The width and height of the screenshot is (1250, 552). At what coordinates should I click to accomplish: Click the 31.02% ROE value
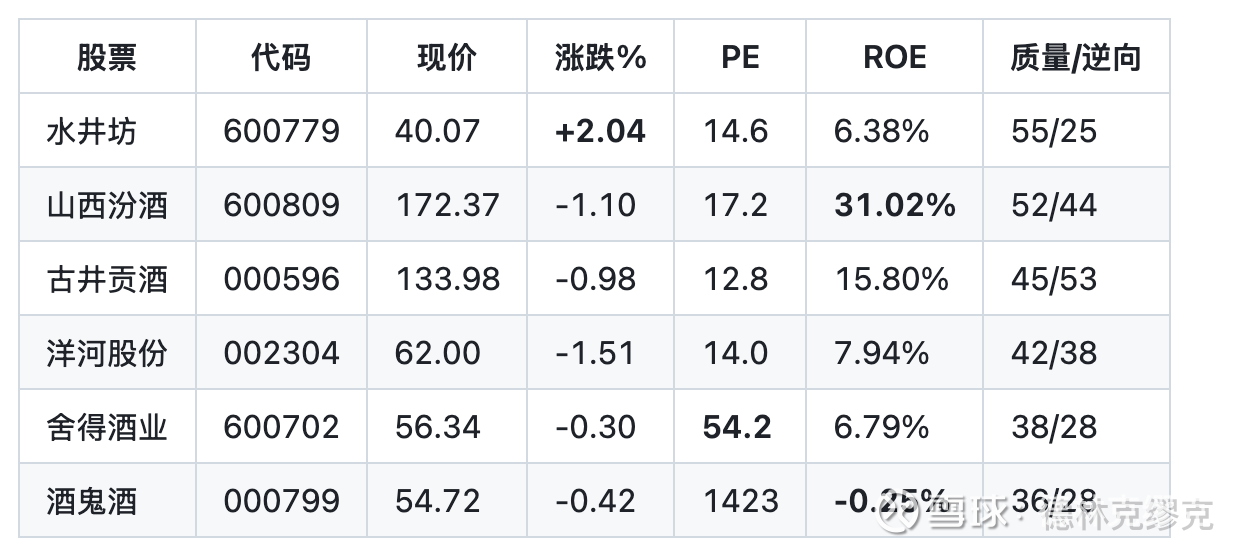895,205
